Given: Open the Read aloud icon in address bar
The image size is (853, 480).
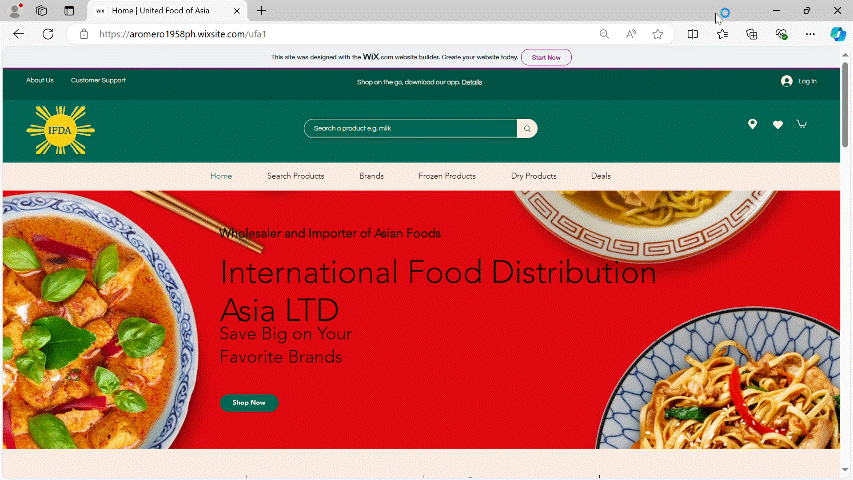Looking at the screenshot, I should (x=631, y=34).
